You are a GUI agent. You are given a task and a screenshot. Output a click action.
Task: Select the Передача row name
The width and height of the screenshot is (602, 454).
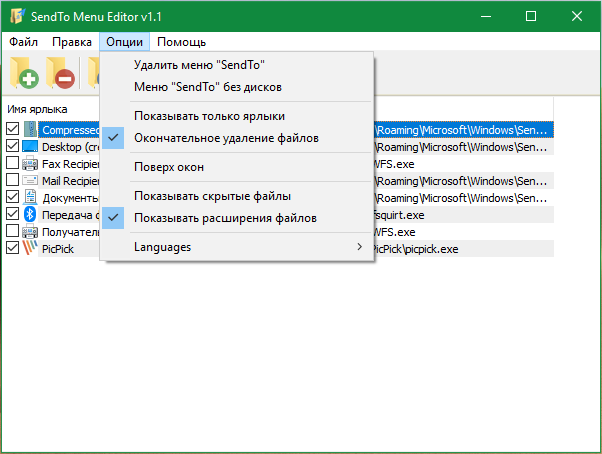pos(70,215)
